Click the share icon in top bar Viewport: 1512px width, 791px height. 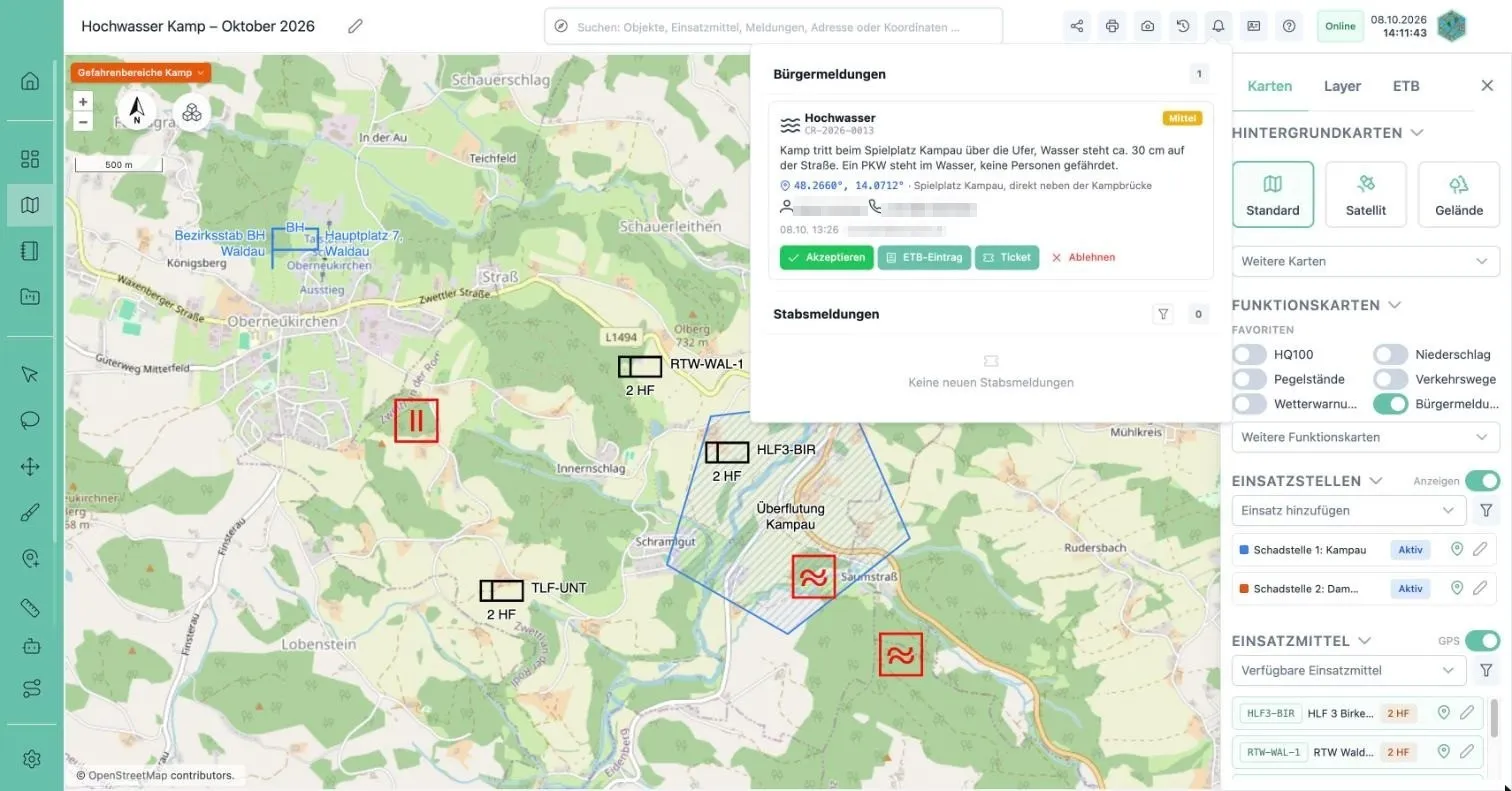(1077, 26)
